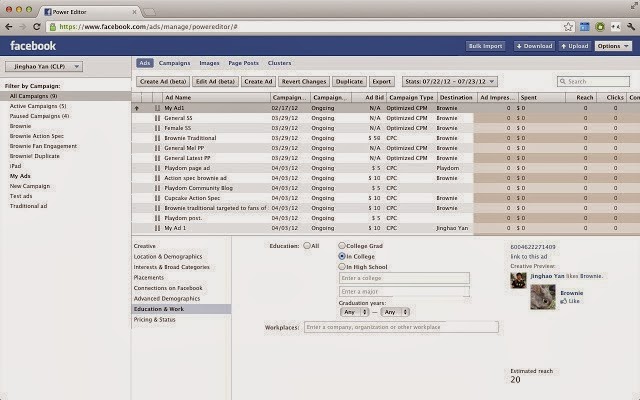Click pause icon for Playdom page ad
This screenshot has height=400, width=640.
click(157, 168)
